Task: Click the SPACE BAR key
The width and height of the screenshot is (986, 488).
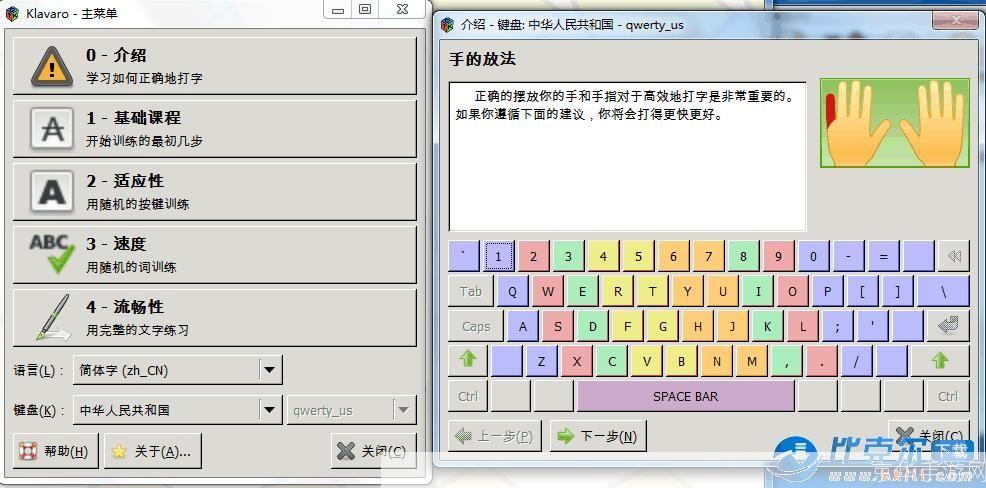Action: 685,396
